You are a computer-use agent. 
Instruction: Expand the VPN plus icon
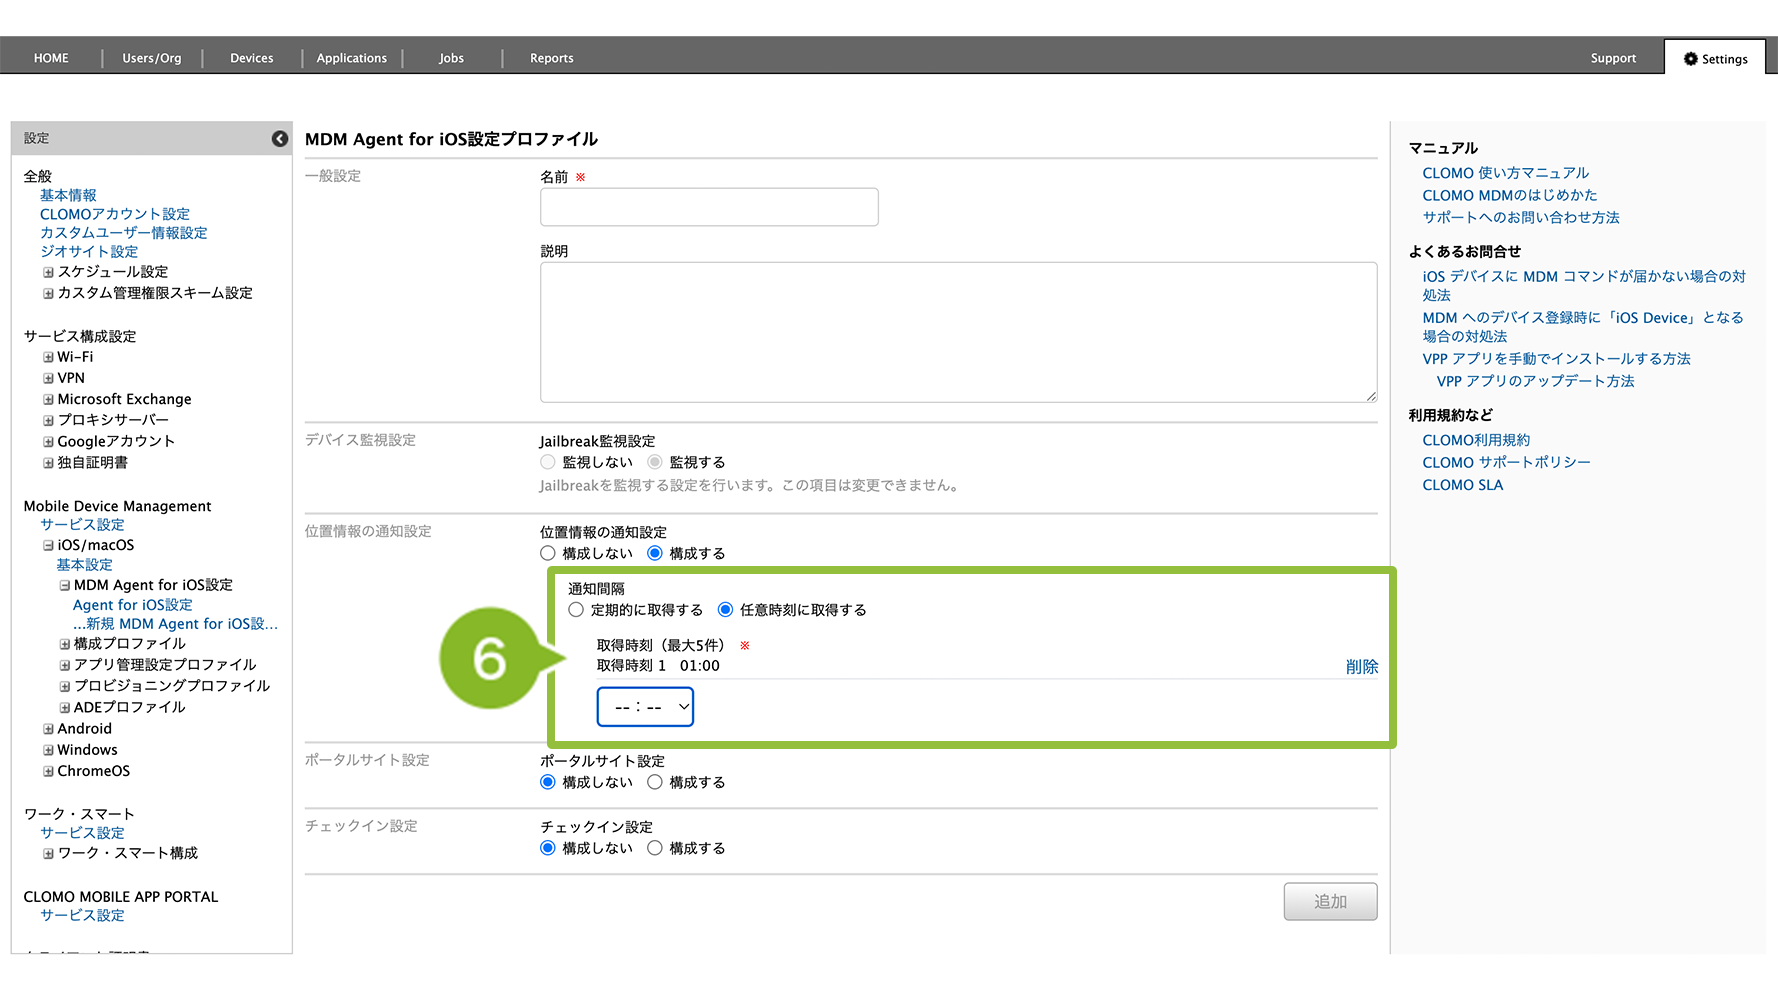(48, 378)
